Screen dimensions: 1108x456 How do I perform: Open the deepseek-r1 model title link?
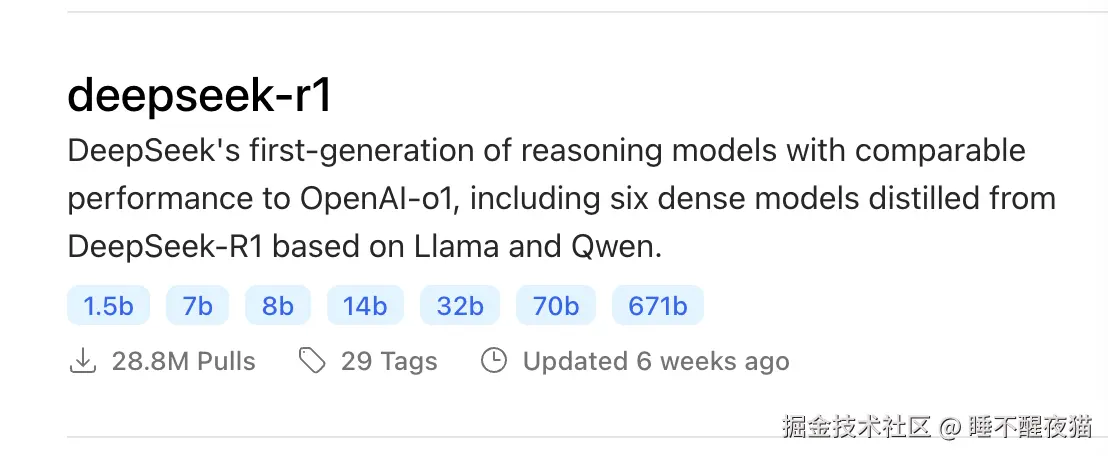click(x=199, y=96)
